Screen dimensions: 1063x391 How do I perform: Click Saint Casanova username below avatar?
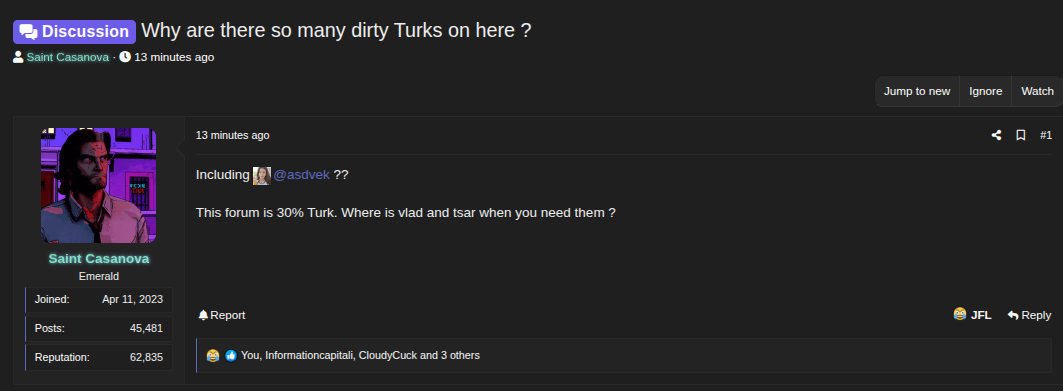point(99,259)
